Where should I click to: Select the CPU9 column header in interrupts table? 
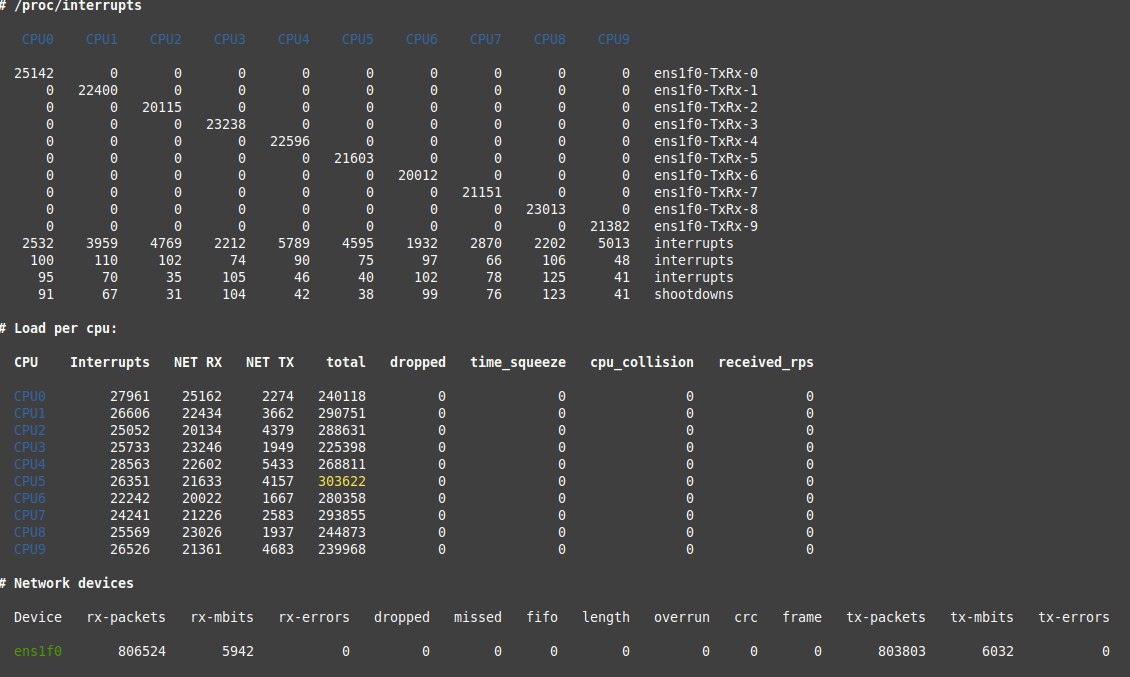613,39
